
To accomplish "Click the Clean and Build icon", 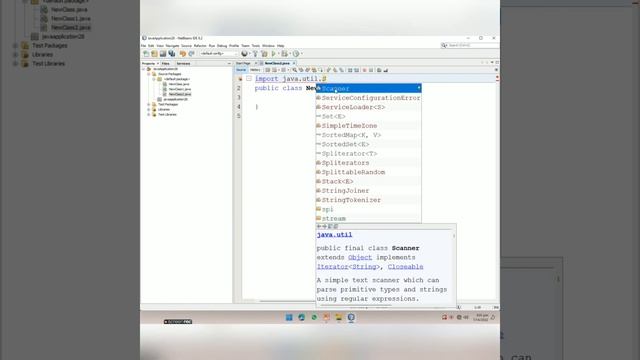I will (x=264, y=53).
